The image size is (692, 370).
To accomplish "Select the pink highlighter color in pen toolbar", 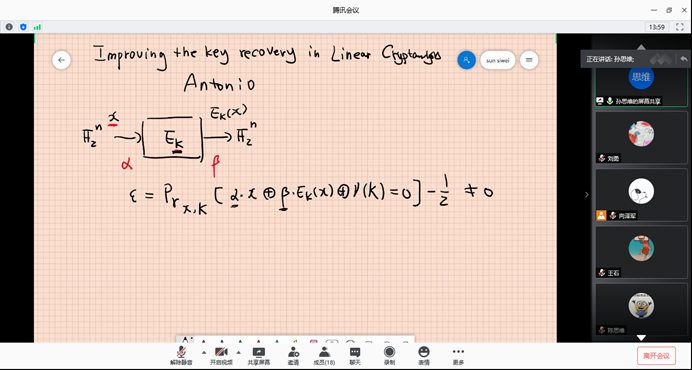I will pos(314,341).
